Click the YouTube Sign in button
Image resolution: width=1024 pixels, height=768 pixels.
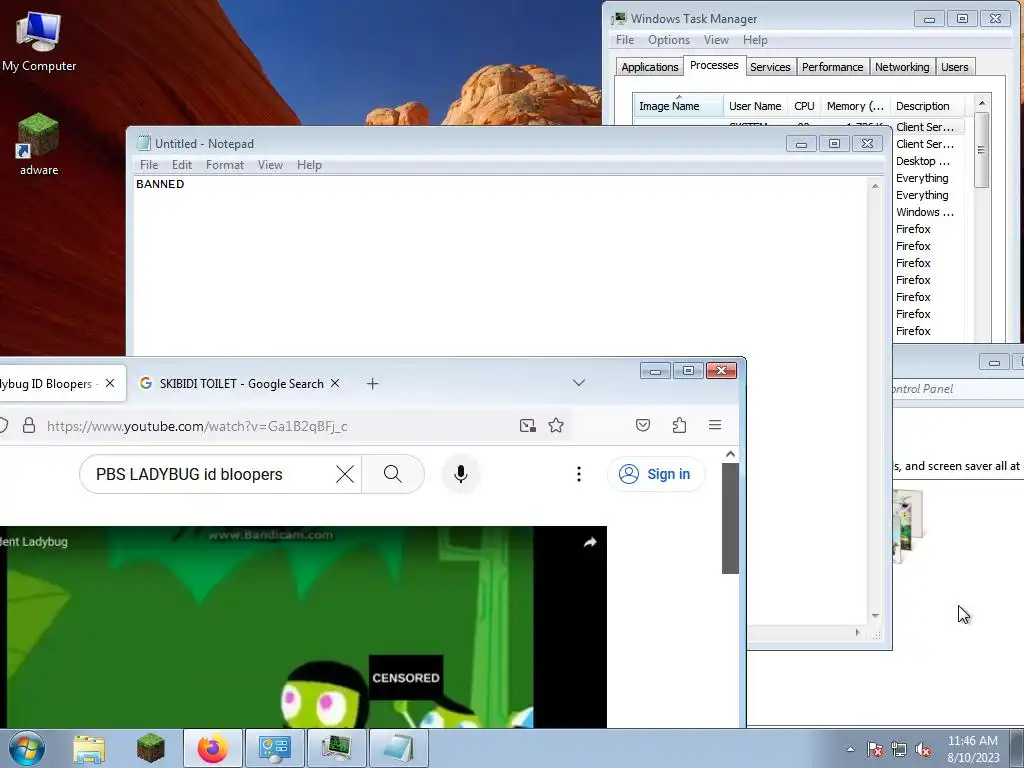tap(656, 474)
